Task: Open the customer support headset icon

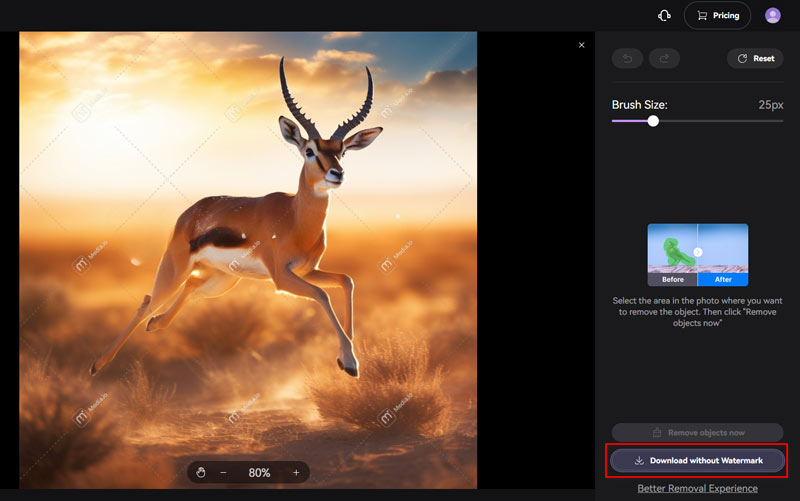Action: [664, 15]
